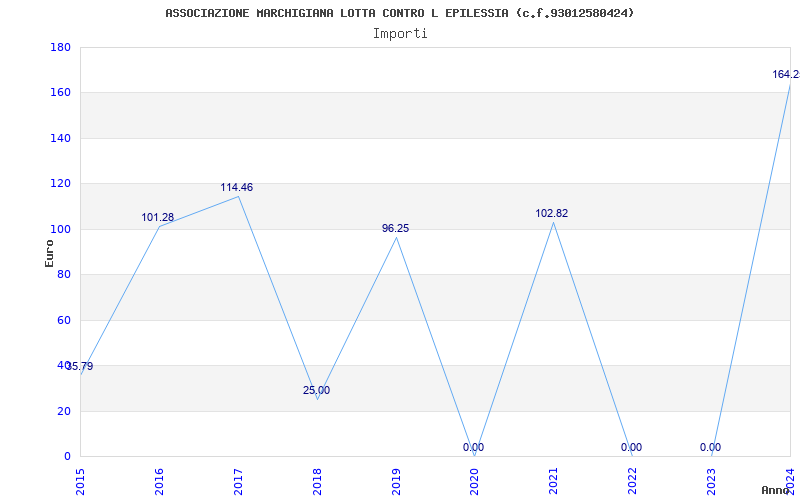The width and height of the screenshot is (800, 500).
Task: Click the 0.00 label above 2020
Action: pos(473,447)
